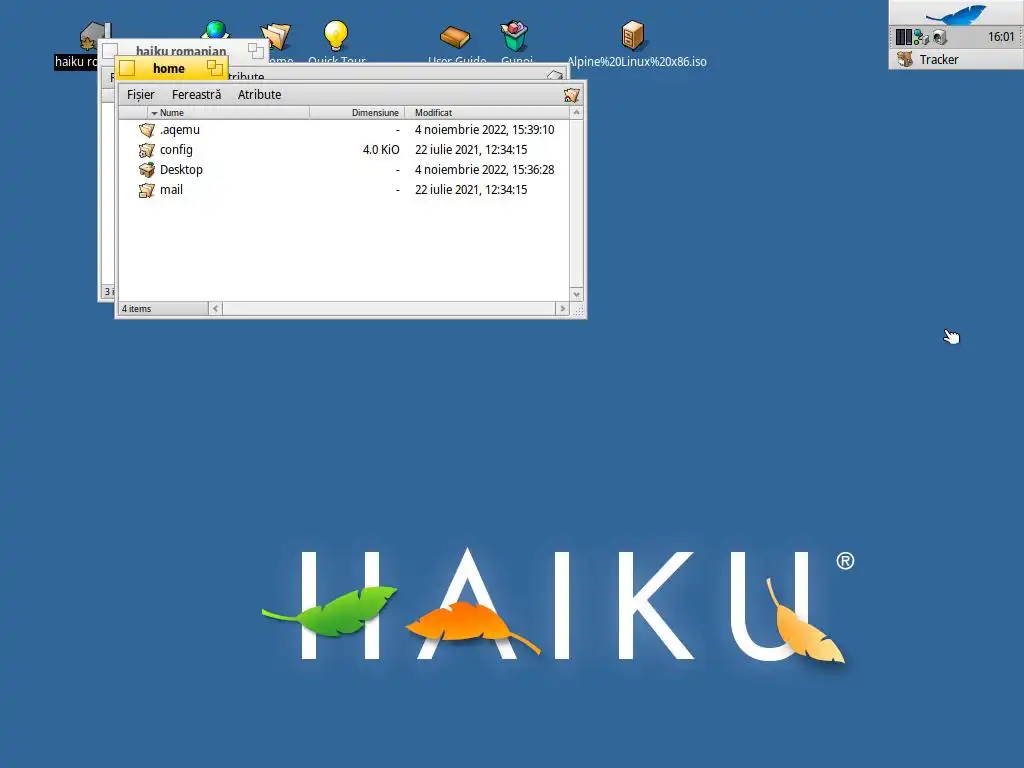
Task: Click the date 4 noiembrie 2022, 15:39:10
Action: [x=485, y=130]
